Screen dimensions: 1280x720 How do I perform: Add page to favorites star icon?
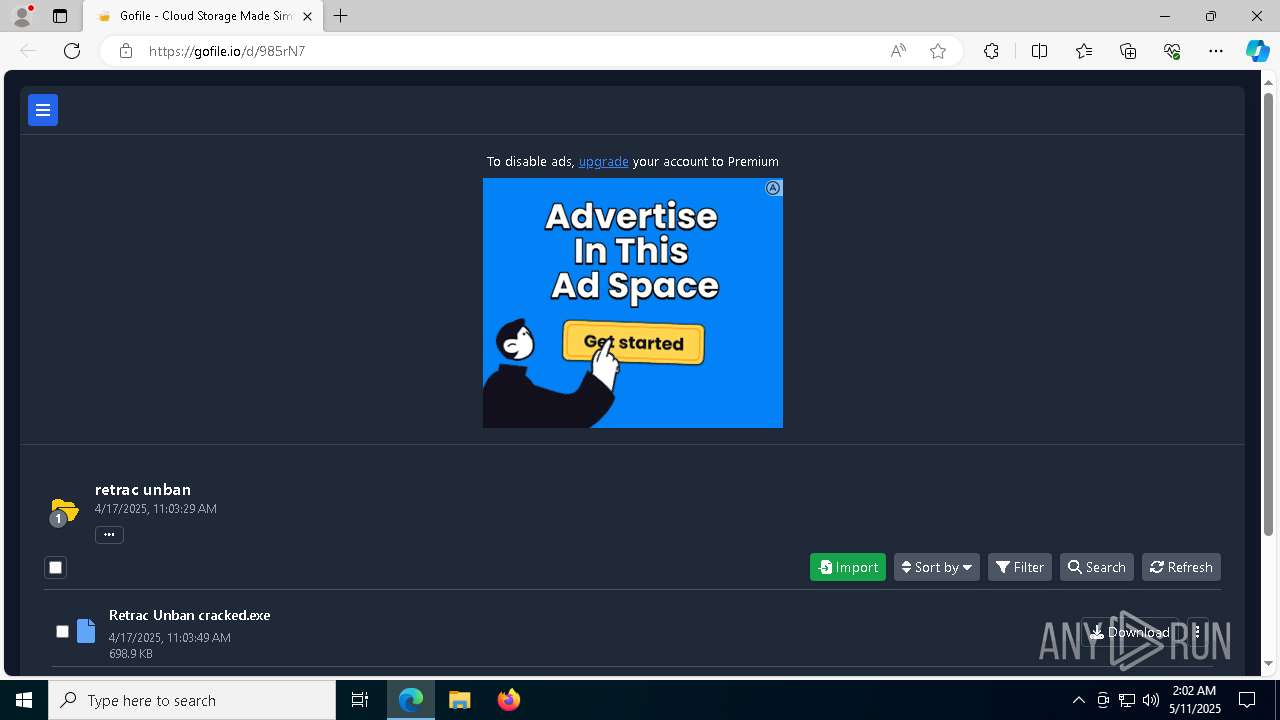pos(938,51)
